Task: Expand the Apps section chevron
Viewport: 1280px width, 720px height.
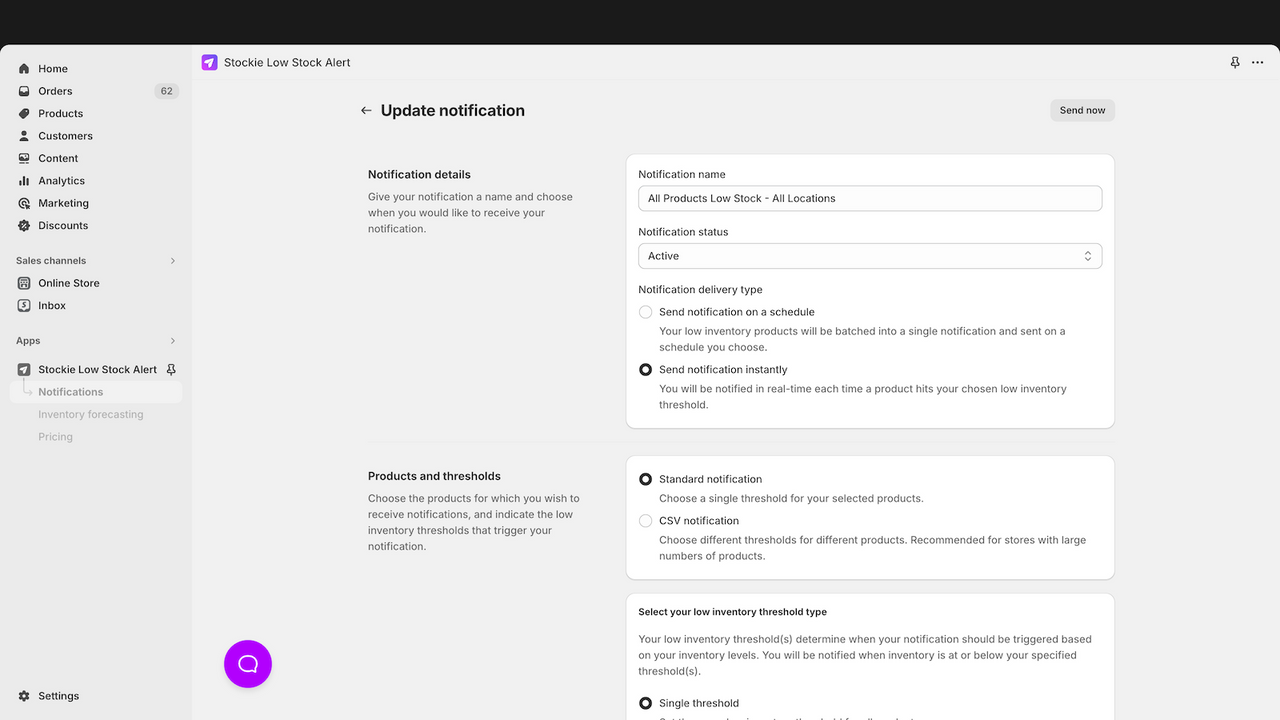Action: point(172,341)
